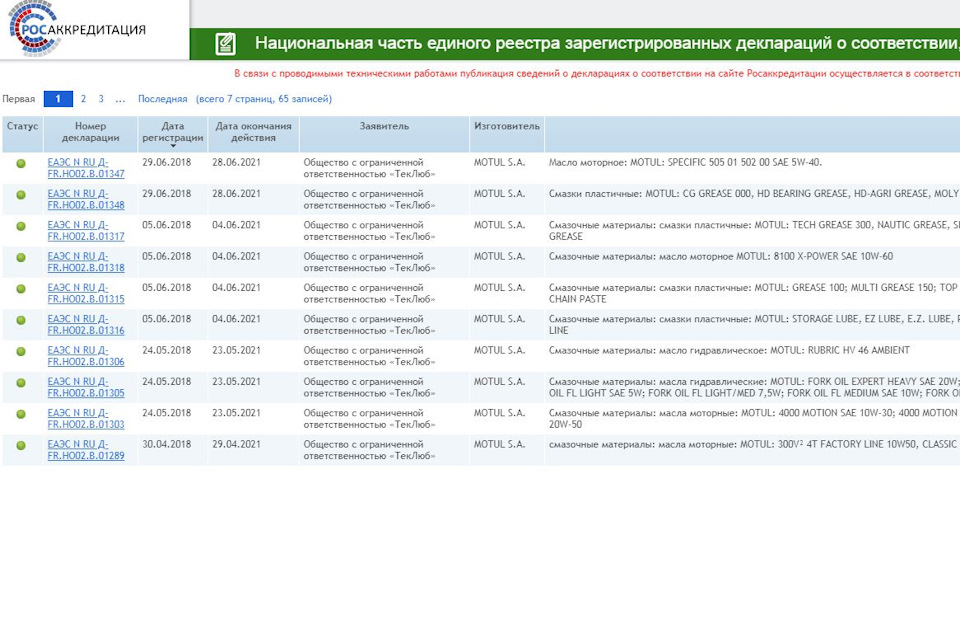Click the green status dot for declaration 01315

click(21, 288)
